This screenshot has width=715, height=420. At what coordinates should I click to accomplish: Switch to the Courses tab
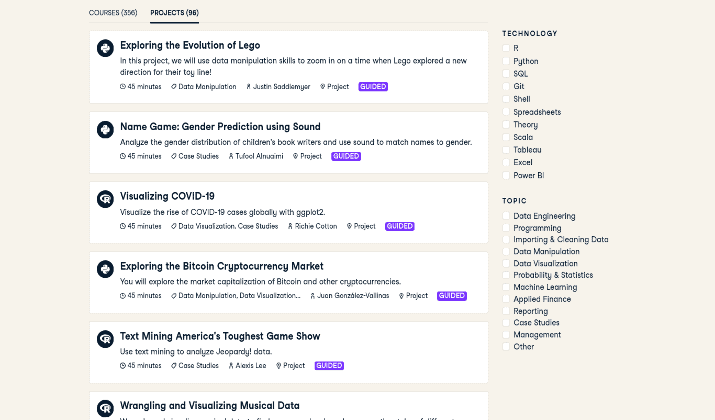pyautogui.click(x=113, y=13)
